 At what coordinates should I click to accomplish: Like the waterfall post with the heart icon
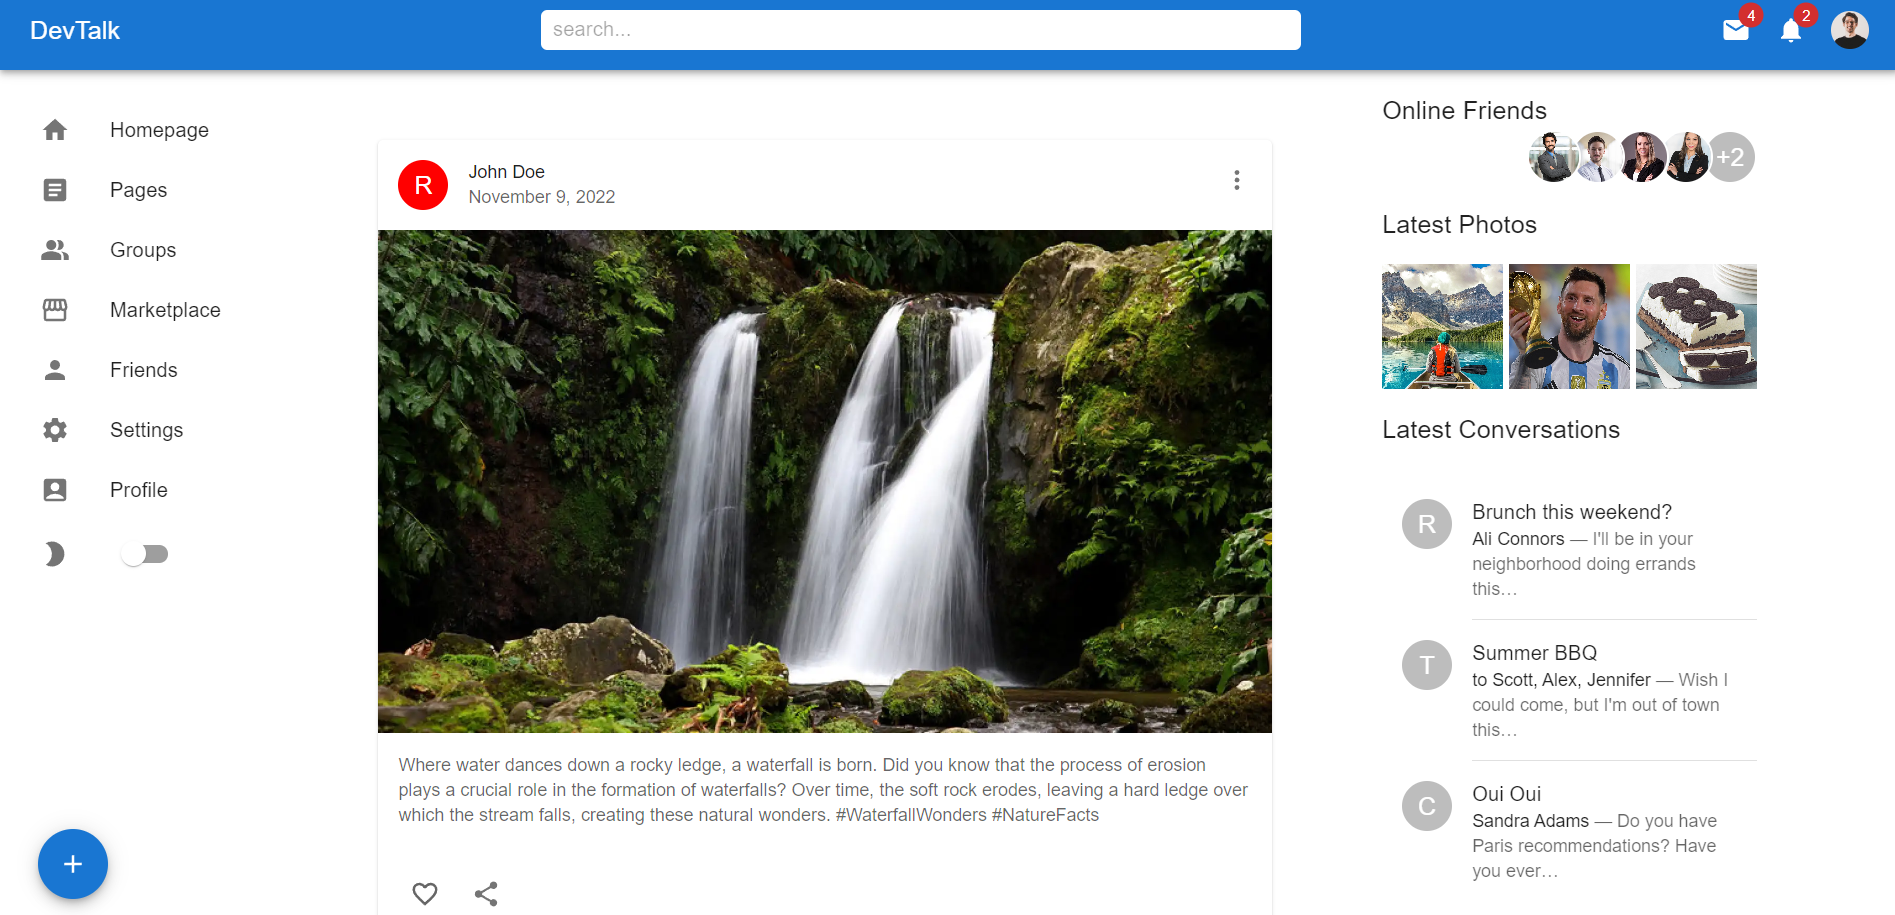point(425,893)
